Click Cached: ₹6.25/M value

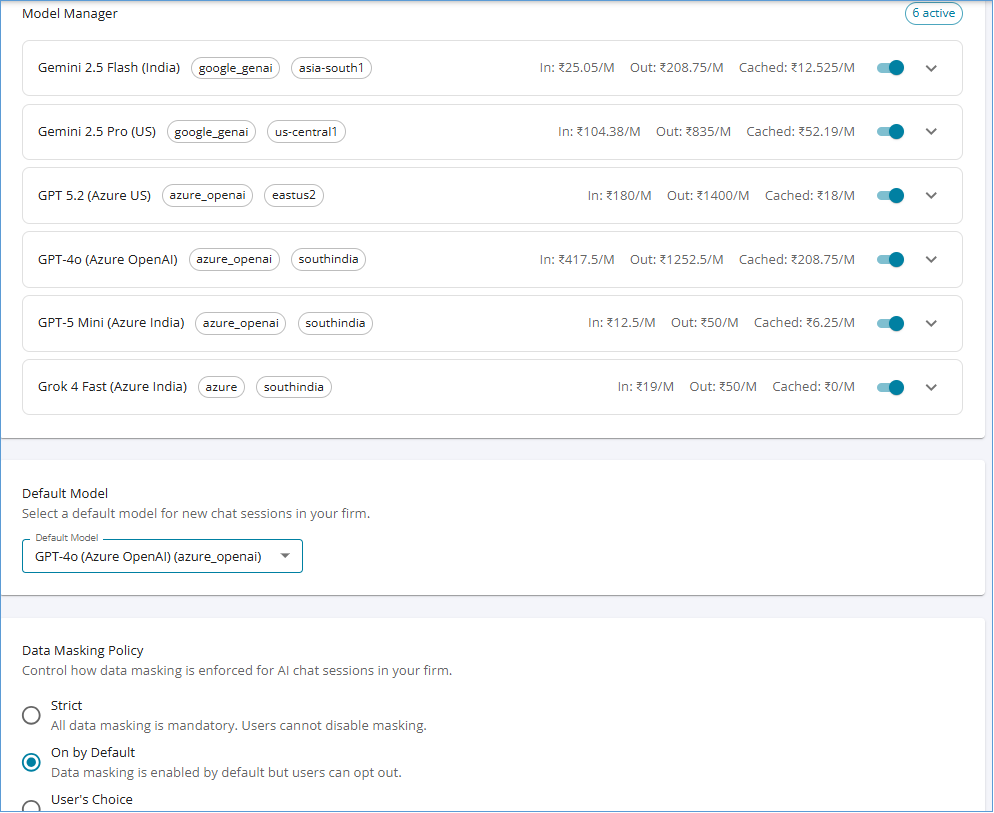click(804, 322)
